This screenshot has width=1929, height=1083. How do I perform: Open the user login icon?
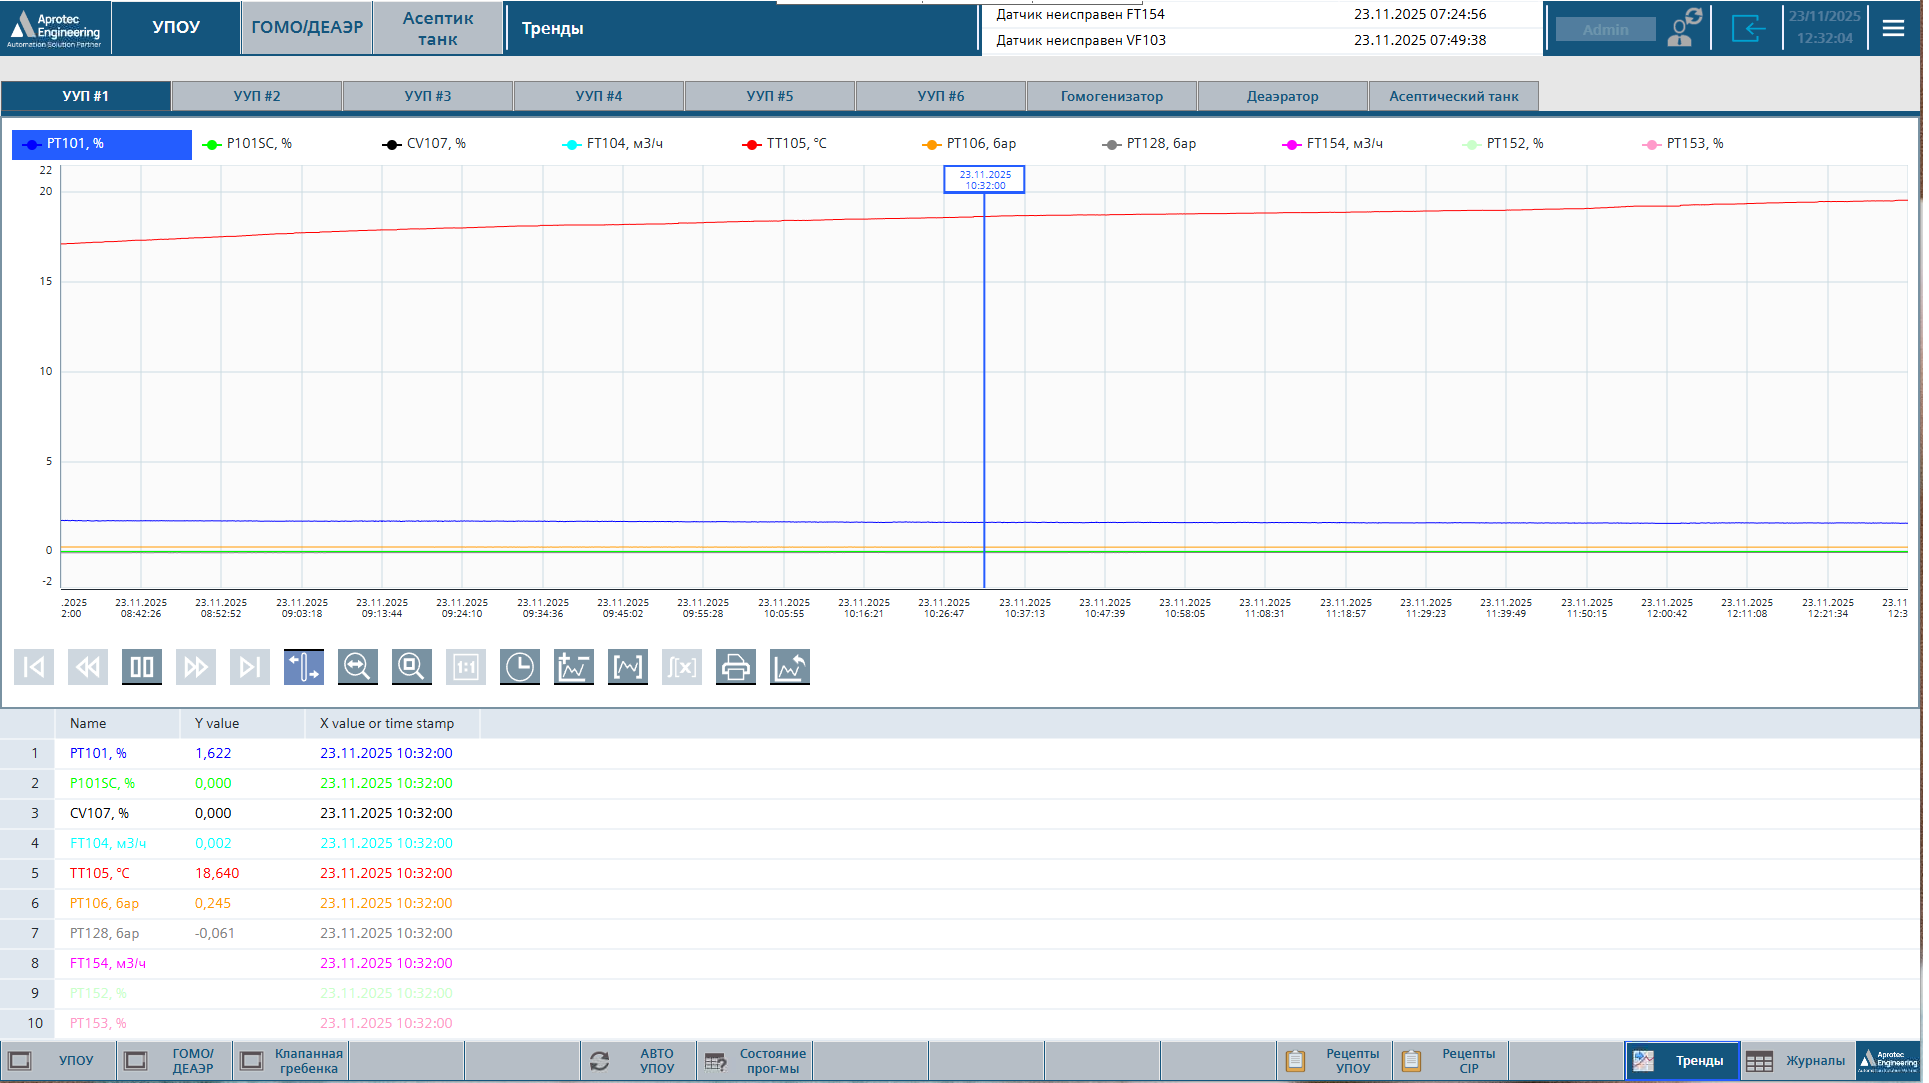(1684, 28)
